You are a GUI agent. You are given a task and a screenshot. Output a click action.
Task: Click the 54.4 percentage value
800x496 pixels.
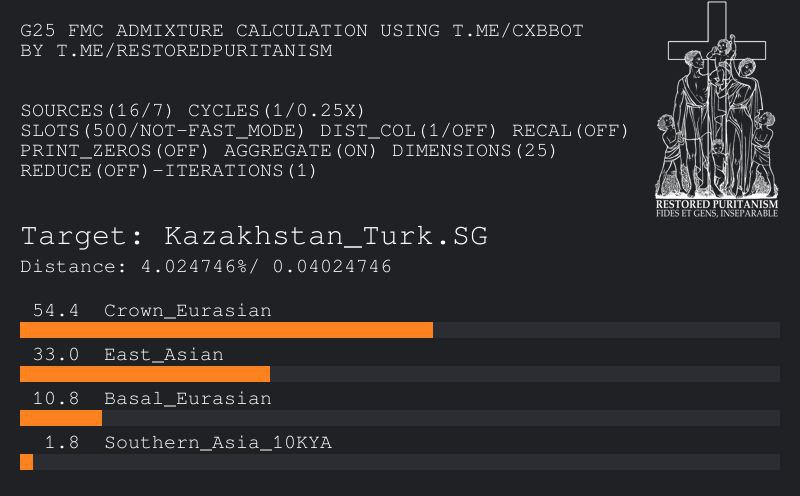pos(56,310)
